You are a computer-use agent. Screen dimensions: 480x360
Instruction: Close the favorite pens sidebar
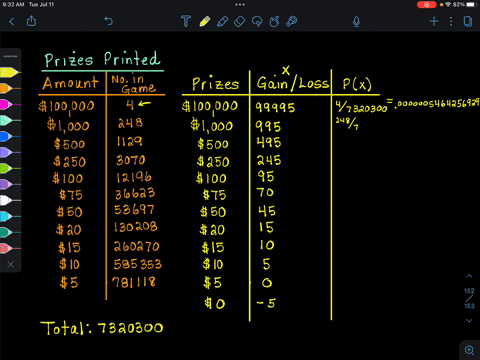click(11, 264)
